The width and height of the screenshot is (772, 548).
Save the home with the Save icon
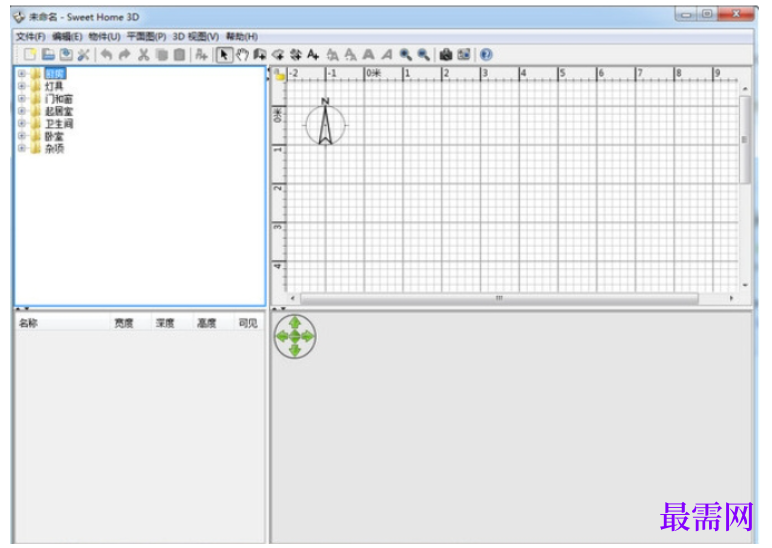[x=65, y=55]
